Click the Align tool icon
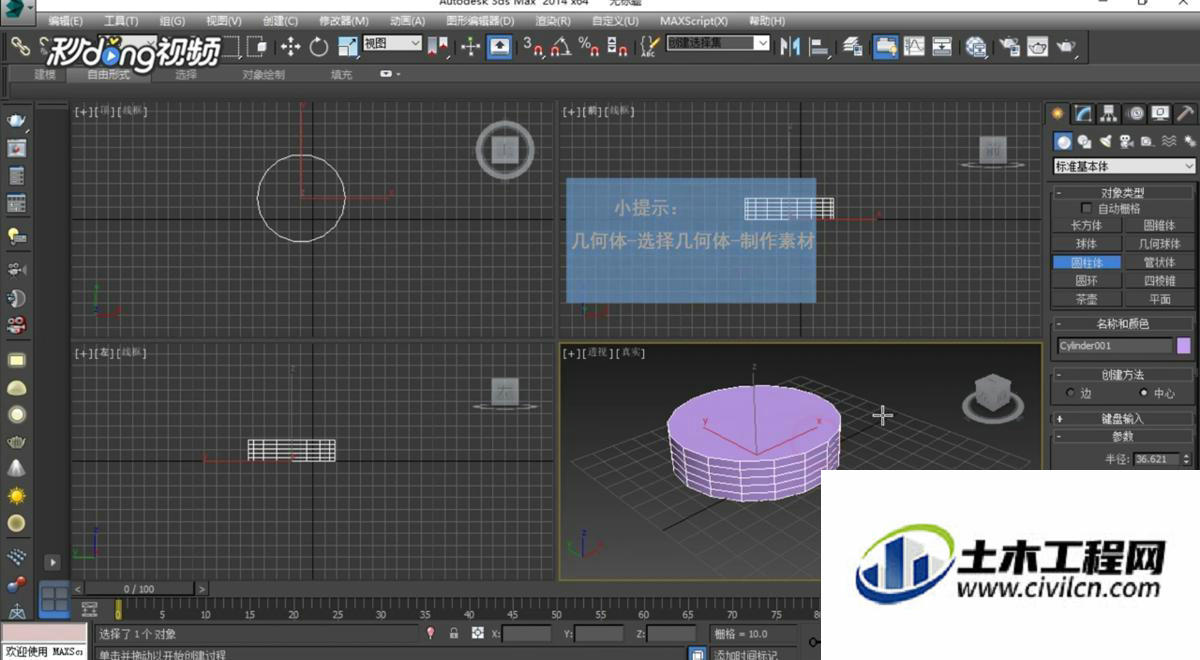The image size is (1200, 660). pyautogui.click(x=819, y=46)
